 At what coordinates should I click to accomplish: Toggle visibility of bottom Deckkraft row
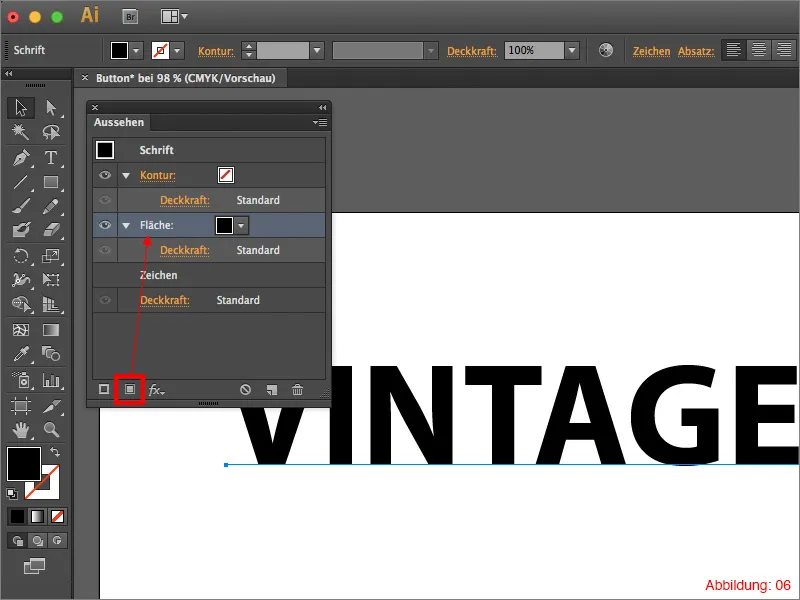click(105, 300)
